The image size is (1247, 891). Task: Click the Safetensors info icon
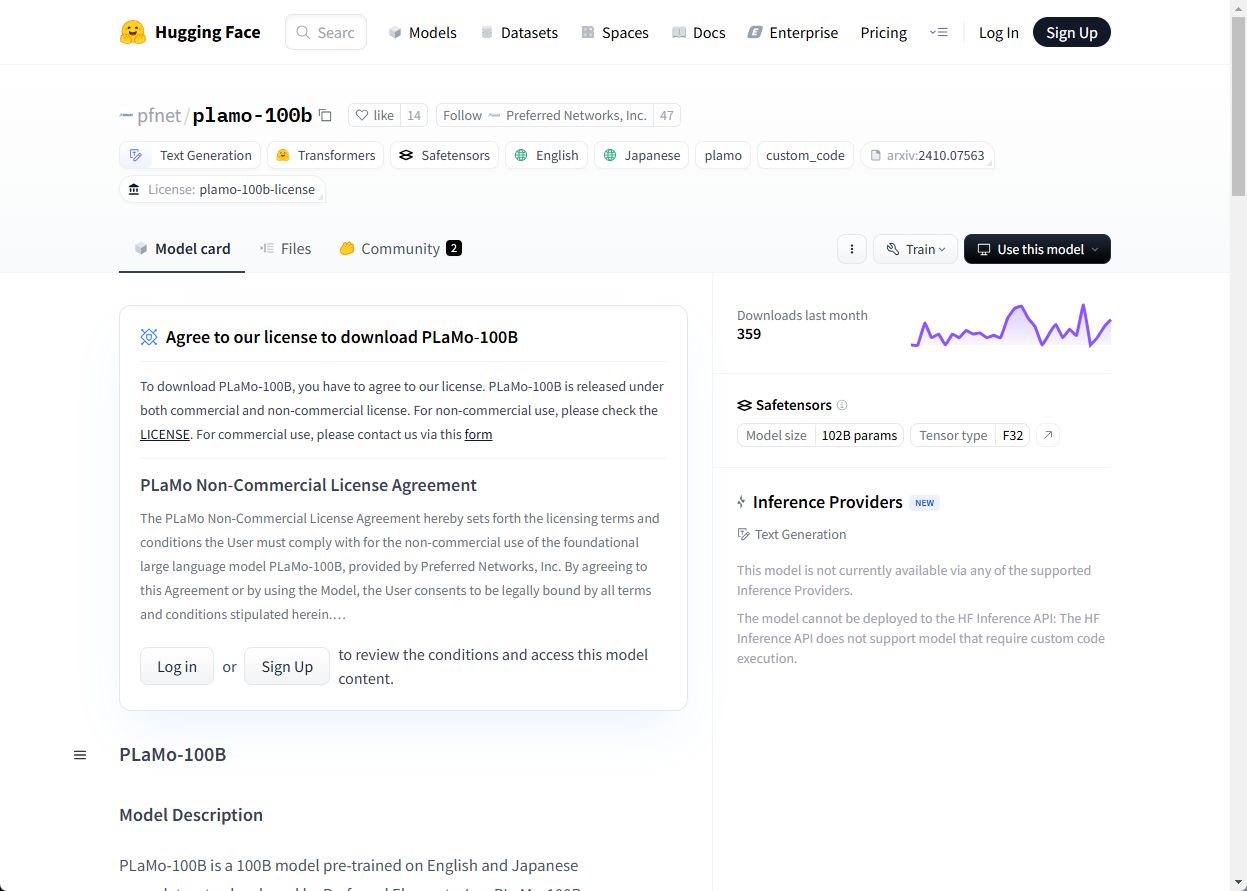(x=842, y=405)
